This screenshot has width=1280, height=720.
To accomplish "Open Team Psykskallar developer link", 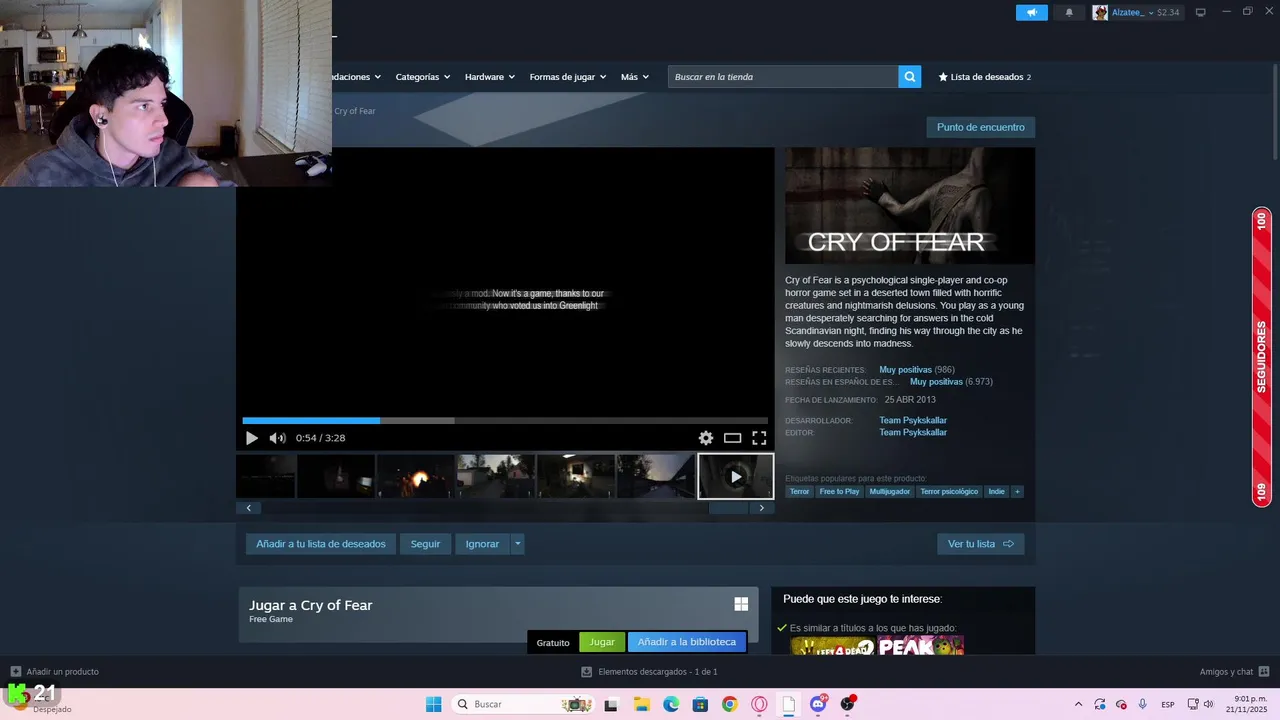I will pyautogui.click(x=913, y=421).
